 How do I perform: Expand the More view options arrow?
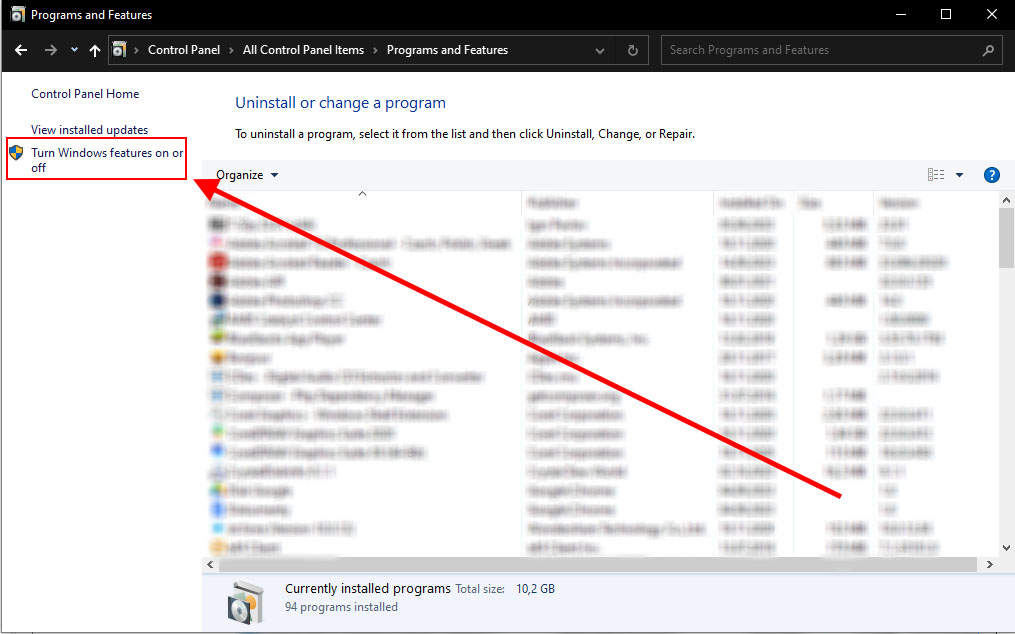coord(960,175)
